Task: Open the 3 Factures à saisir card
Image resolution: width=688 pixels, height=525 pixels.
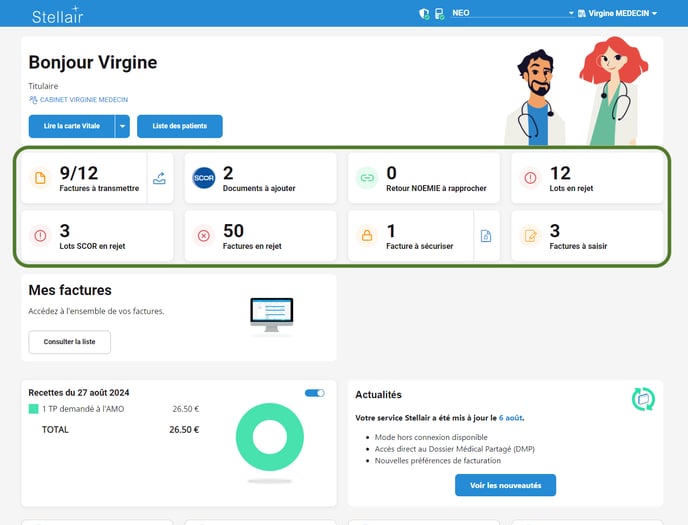Action: click(587, 236)
